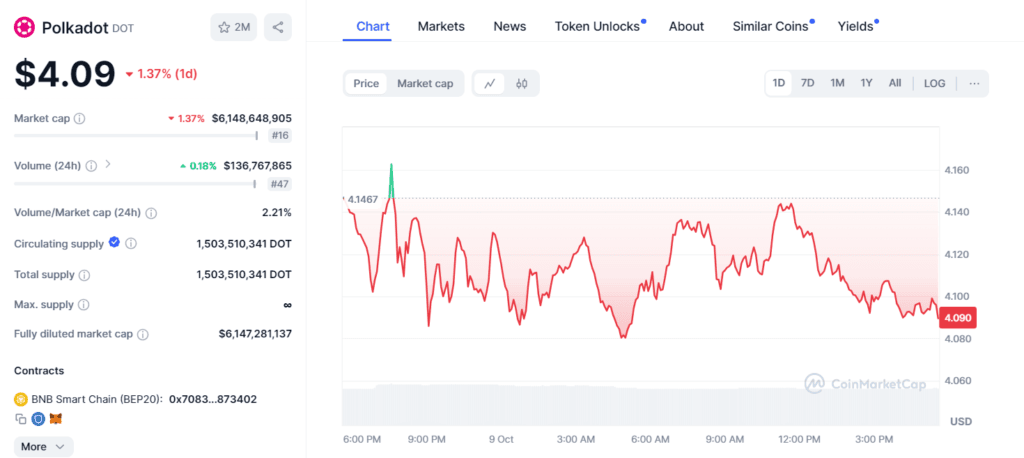1024x458 pixels.
Task: Click the market cap rank #16 badge
Action: click(280, 136)
